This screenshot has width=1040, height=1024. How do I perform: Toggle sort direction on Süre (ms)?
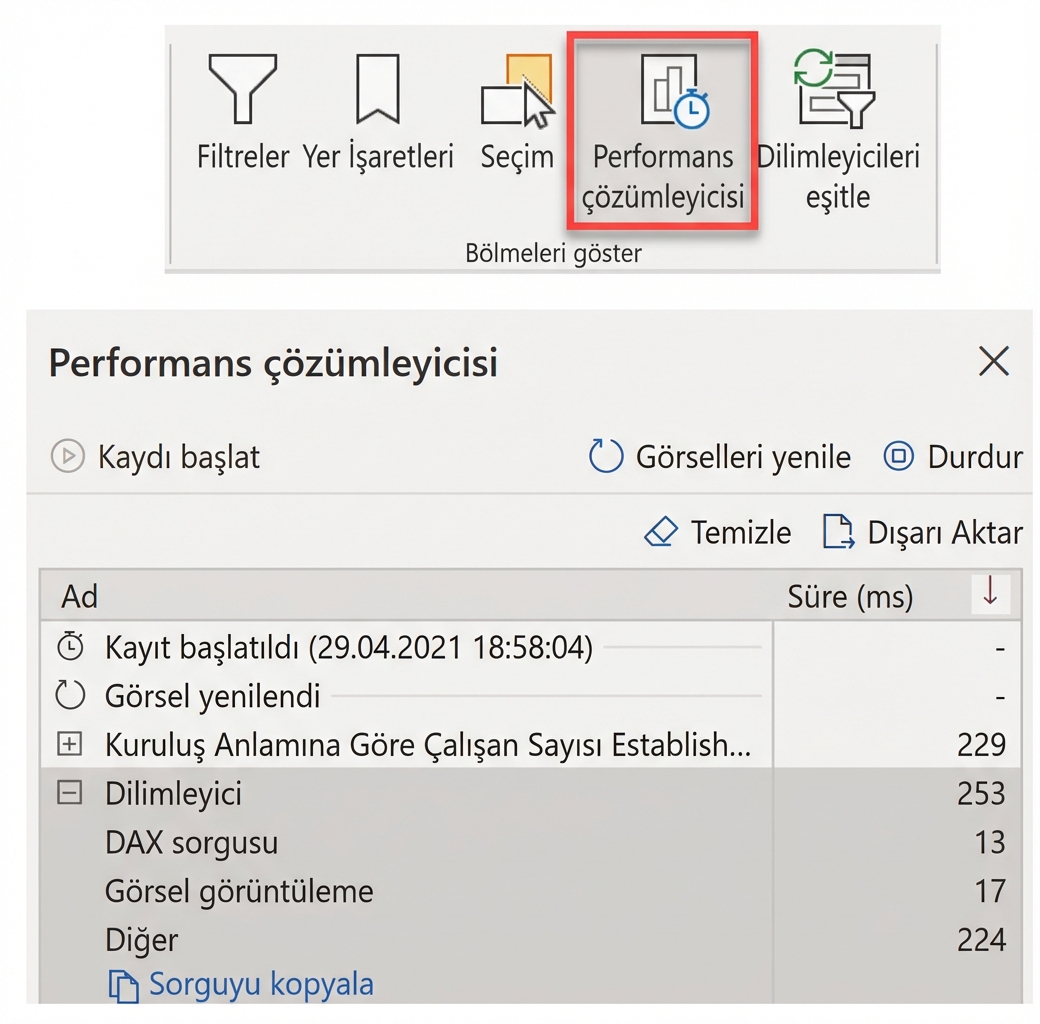click(990, 594)
